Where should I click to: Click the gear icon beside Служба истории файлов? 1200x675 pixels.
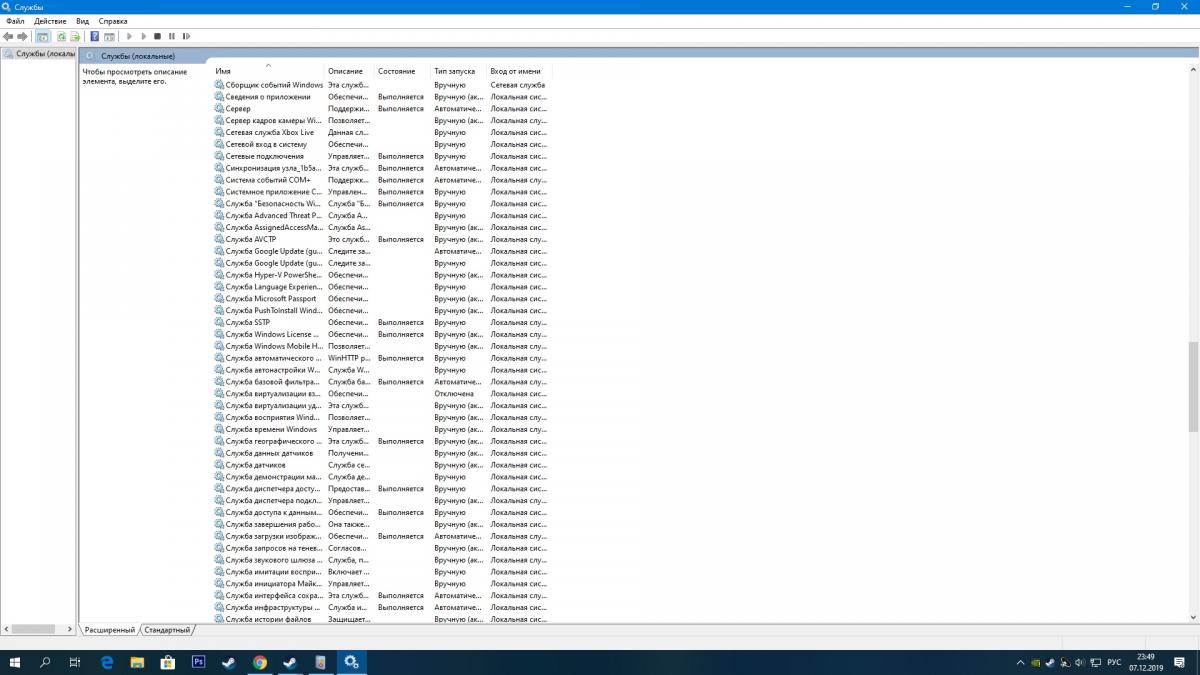pyautogui.click(x=219, y=619)
